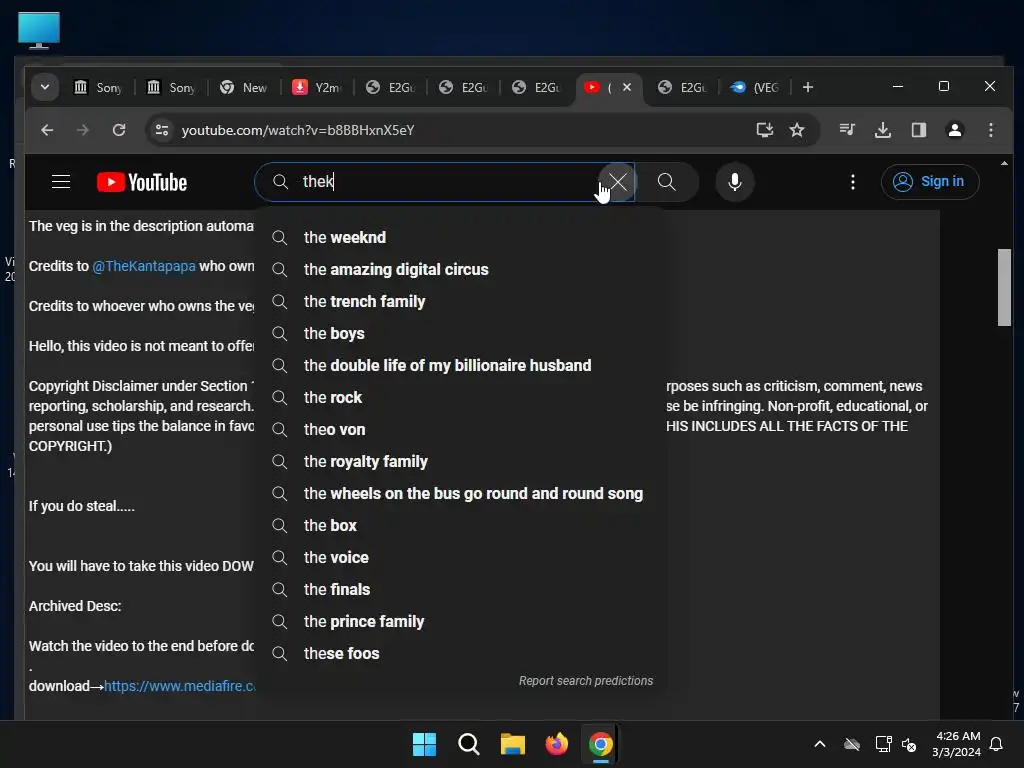Screen dimensions: 1024x768
Task: Click Chrome icon in taskbar
Action: tap(601, 744)
